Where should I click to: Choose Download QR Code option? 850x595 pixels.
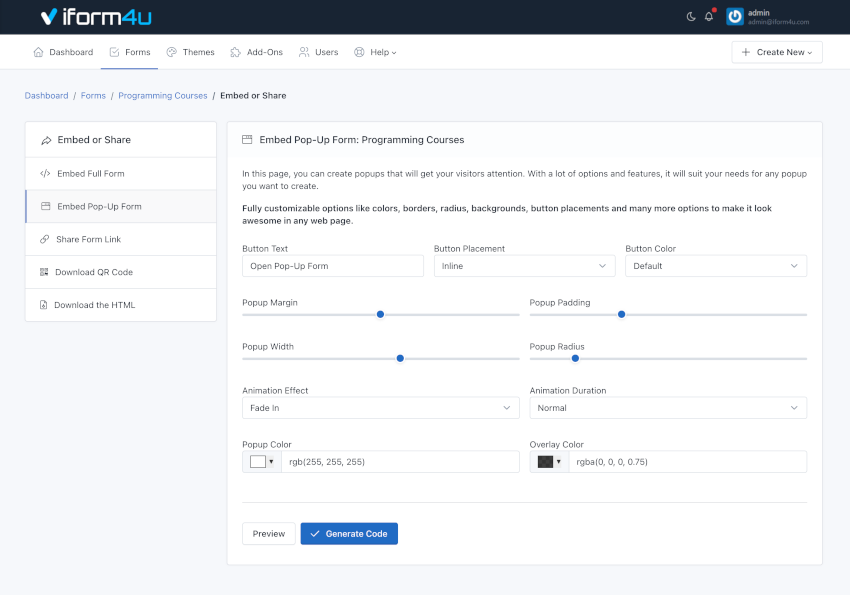click(93, 272)
